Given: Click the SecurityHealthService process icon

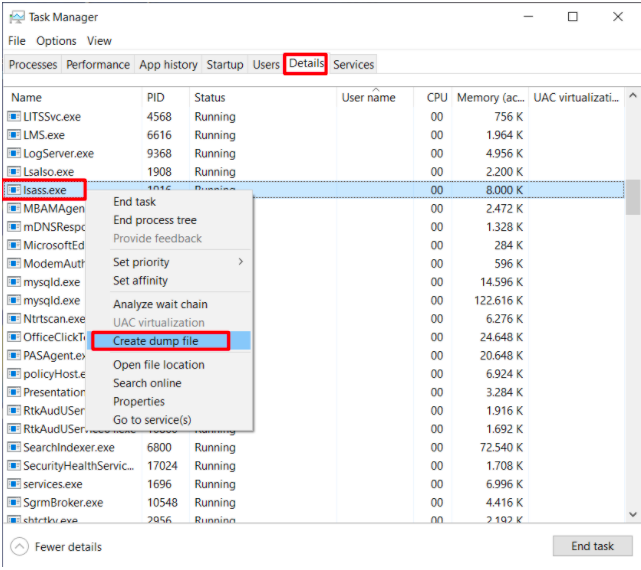Looking at the screenshot, I should (x=14, y=466).
